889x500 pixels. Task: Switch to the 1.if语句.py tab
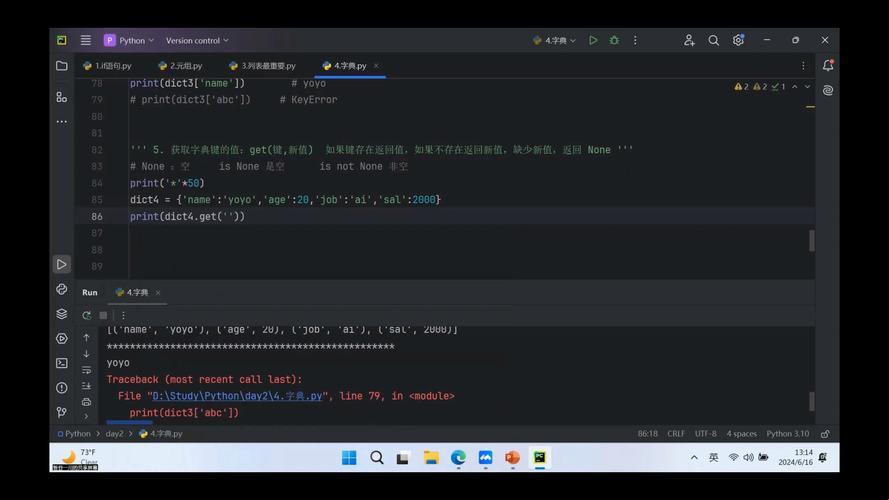pyautogui.click(x=107, y=66)
